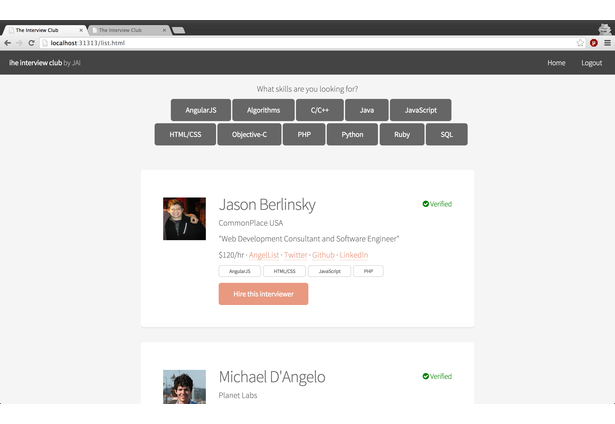Click the Verified checkmark icon beside Jason Berlinsky
This screenshot has width=615, height=424.
(426, 204)
